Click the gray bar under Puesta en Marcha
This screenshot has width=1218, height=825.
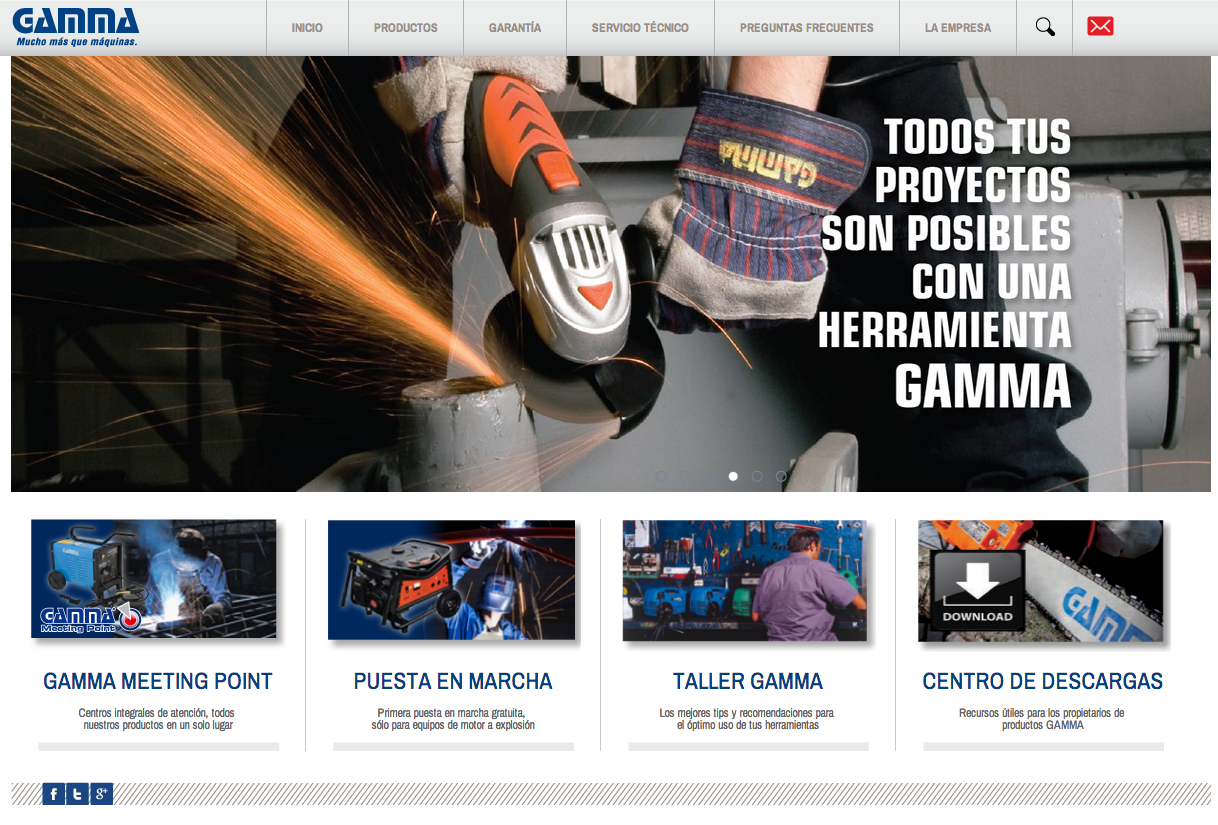click(453, 746)
